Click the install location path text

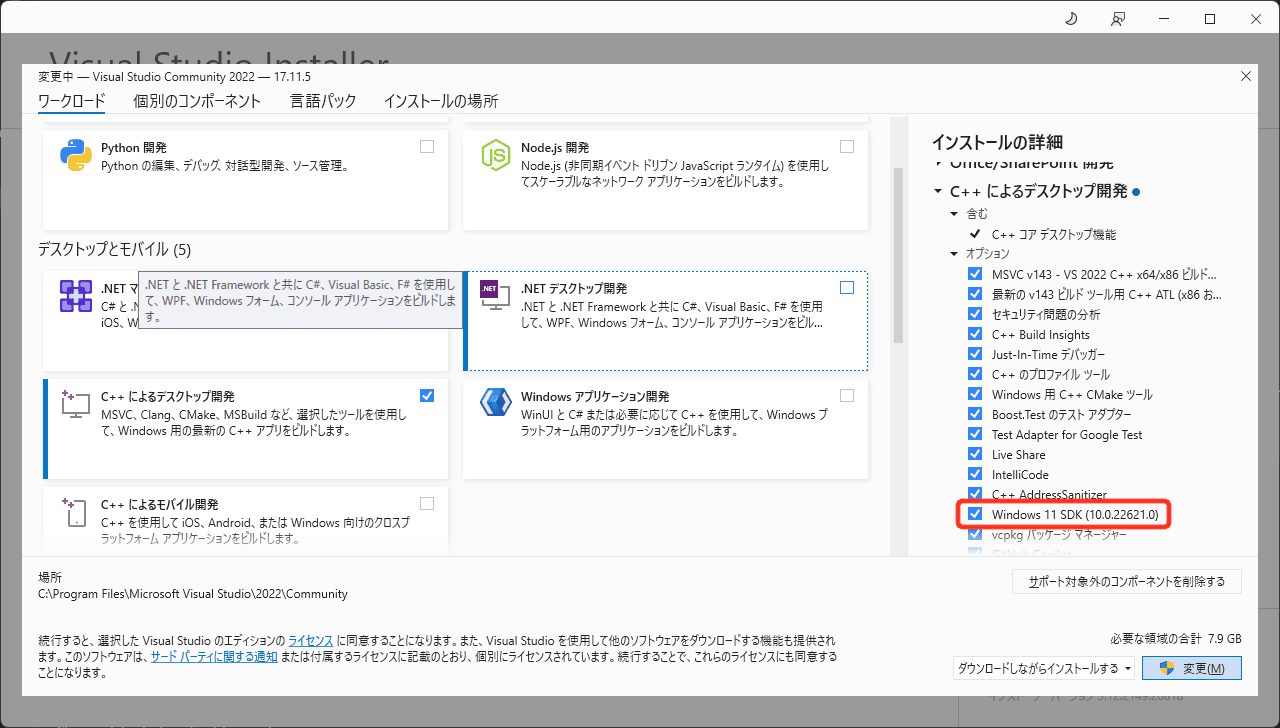(x=193, y=593)
